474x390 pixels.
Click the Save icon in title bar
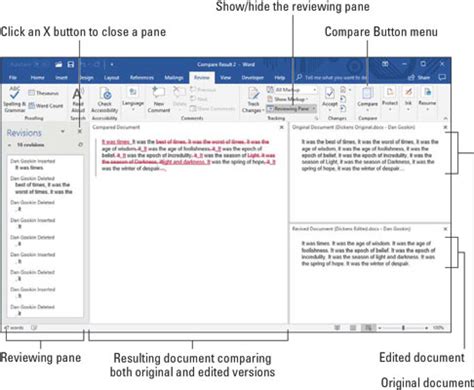pos(71,64)
